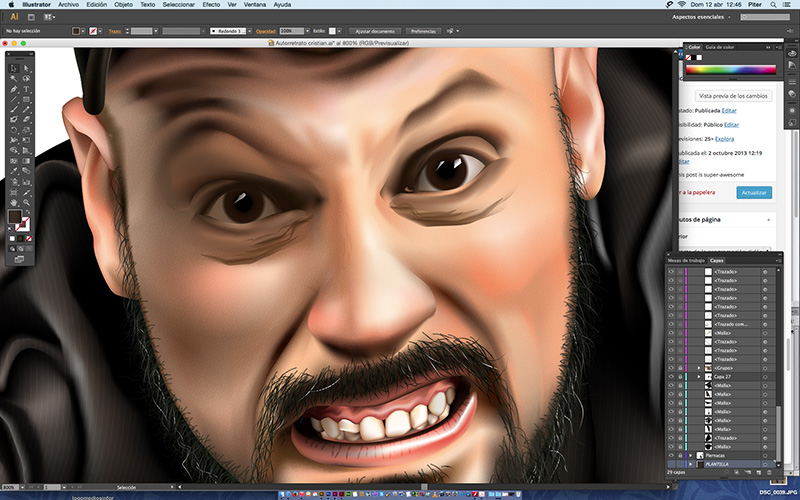Hide the Capa 27 layer with eye icon
This screenshot has height=500, width=800.
(x=672, y=376)
